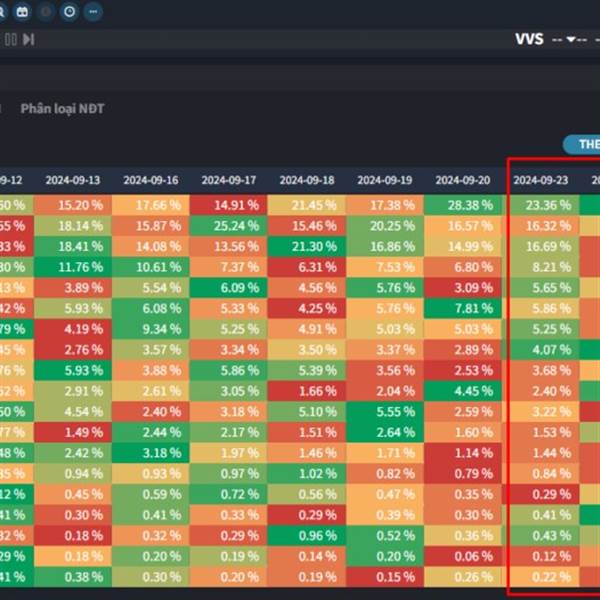Click the 1.66 % cell
The image size is (600, 600).
[x=307, y=391]
